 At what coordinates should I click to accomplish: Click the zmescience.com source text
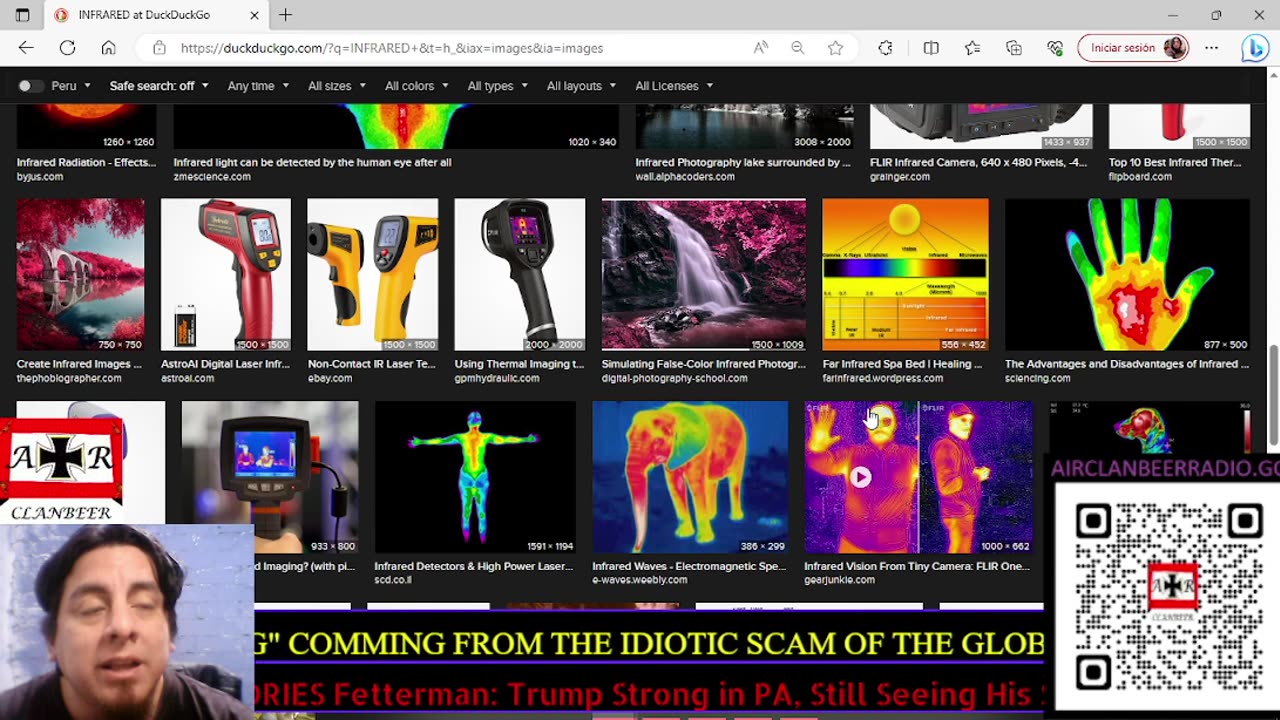pos(212,177)
